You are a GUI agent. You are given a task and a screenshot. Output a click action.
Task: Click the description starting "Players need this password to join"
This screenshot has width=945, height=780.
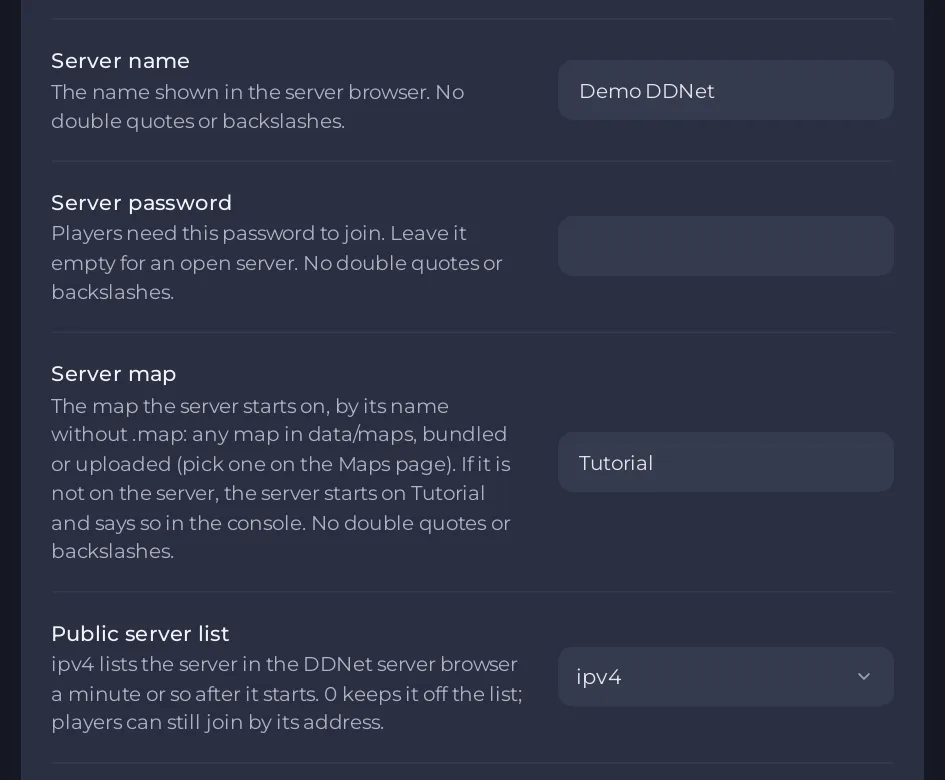point(277,263)
